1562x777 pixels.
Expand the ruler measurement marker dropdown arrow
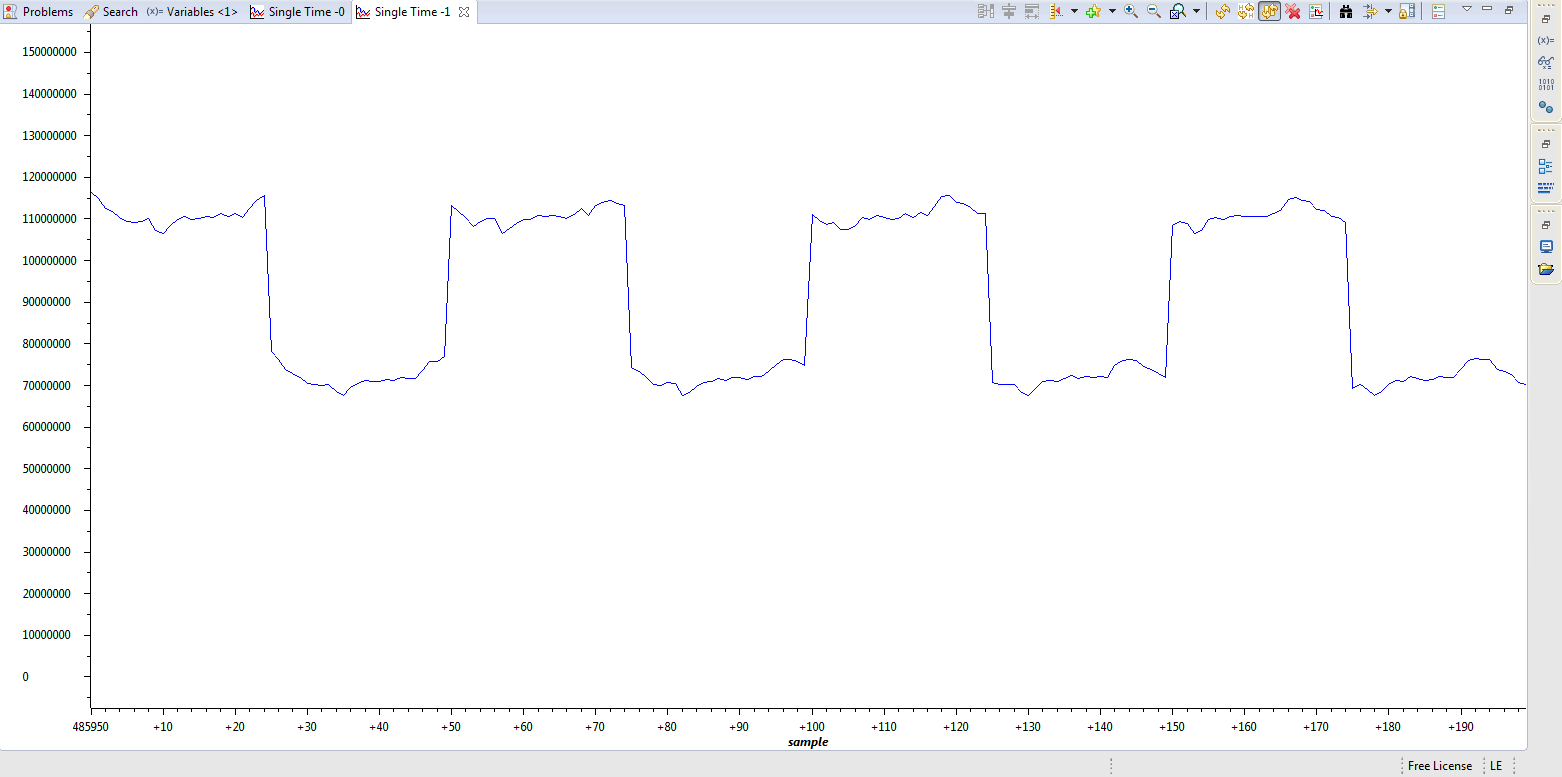pos(1074,11)
